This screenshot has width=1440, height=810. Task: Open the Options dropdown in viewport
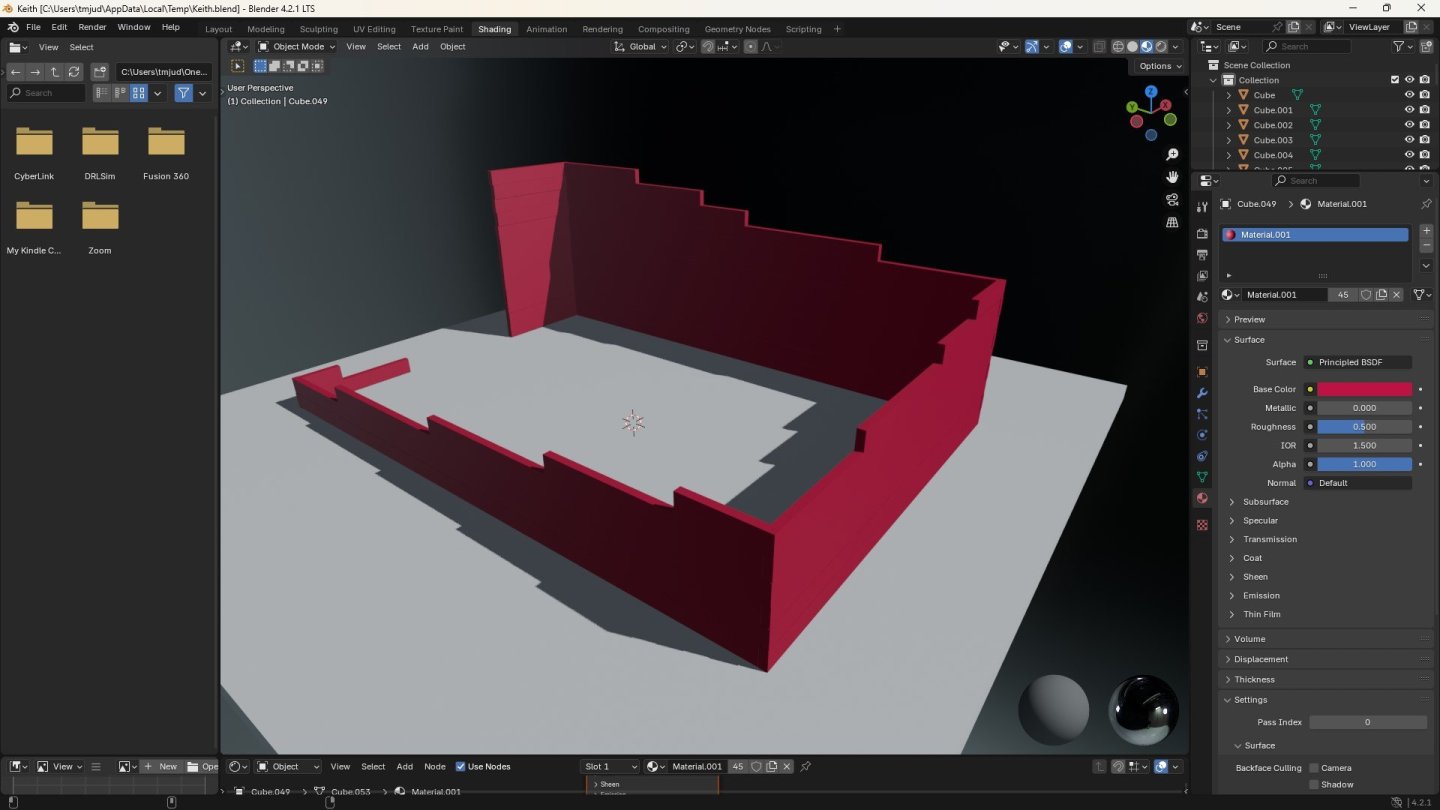pos(1160,66)
